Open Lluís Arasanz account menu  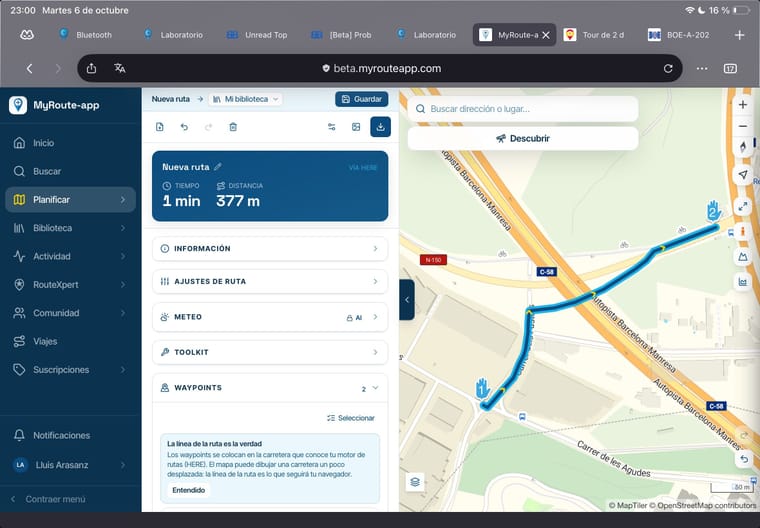(70, 465)
